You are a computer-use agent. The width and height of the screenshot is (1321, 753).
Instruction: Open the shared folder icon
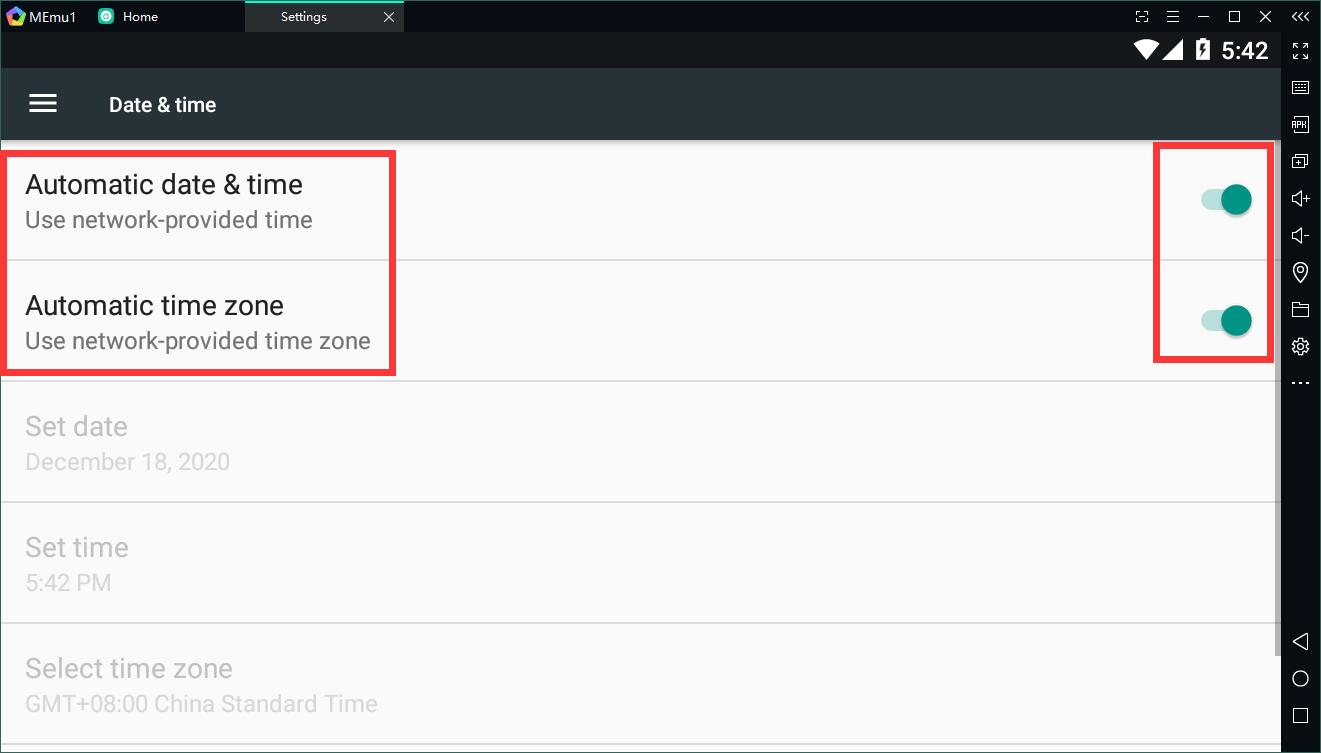(x=1300, y=309)
